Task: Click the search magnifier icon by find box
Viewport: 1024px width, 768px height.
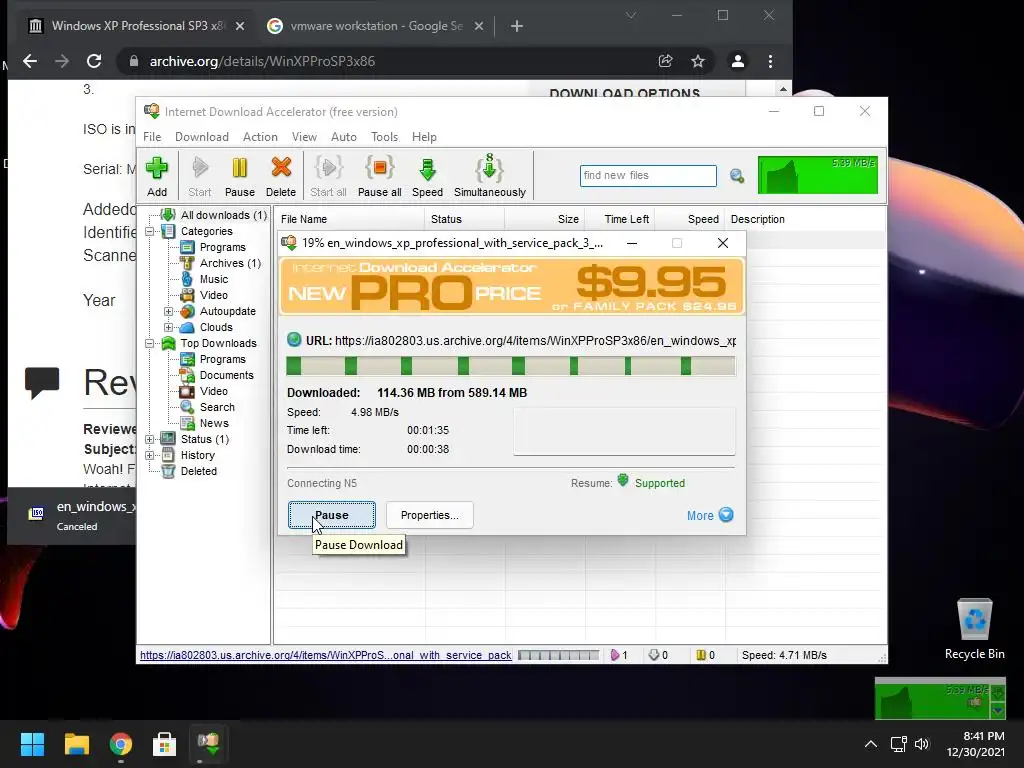Action: [x=737, y=176]
